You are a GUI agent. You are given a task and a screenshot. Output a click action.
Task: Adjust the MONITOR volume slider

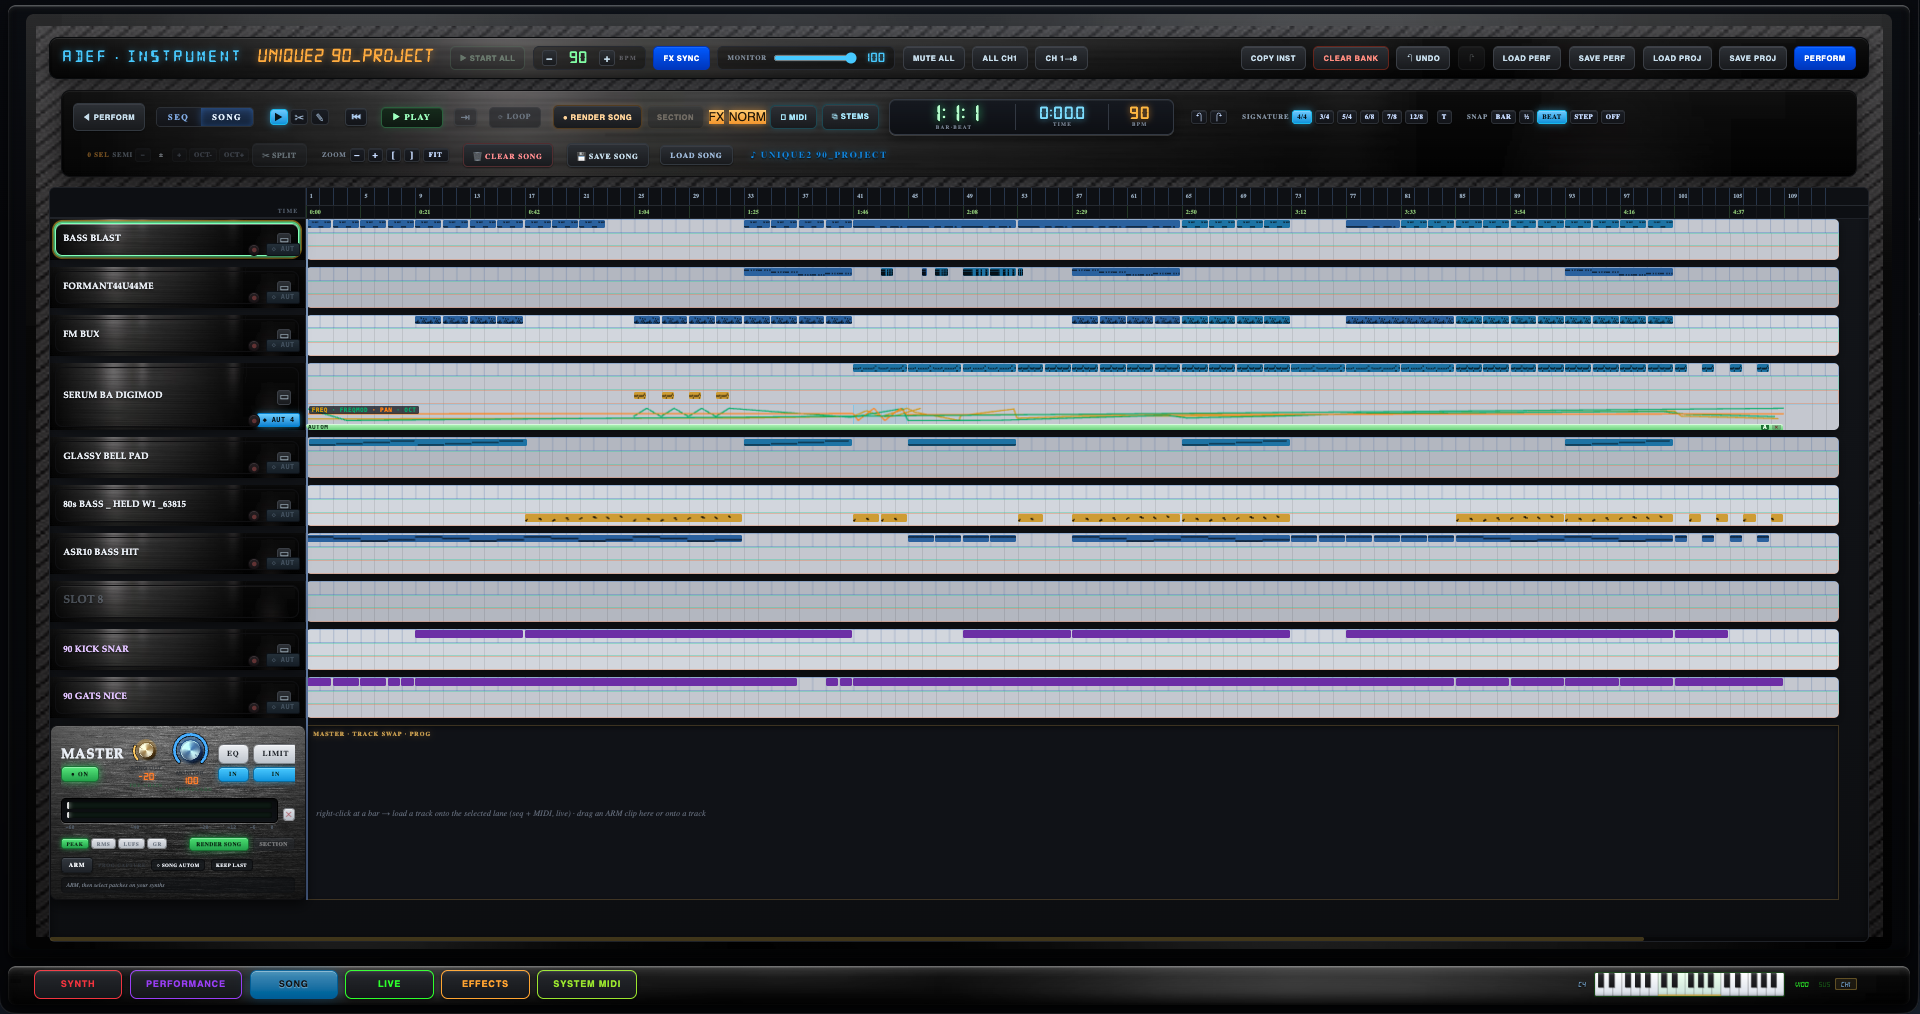coord(815,58)
